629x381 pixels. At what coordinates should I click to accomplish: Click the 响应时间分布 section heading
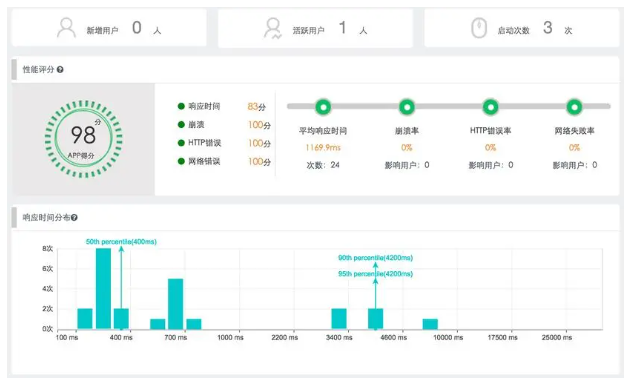click(46, 218)
